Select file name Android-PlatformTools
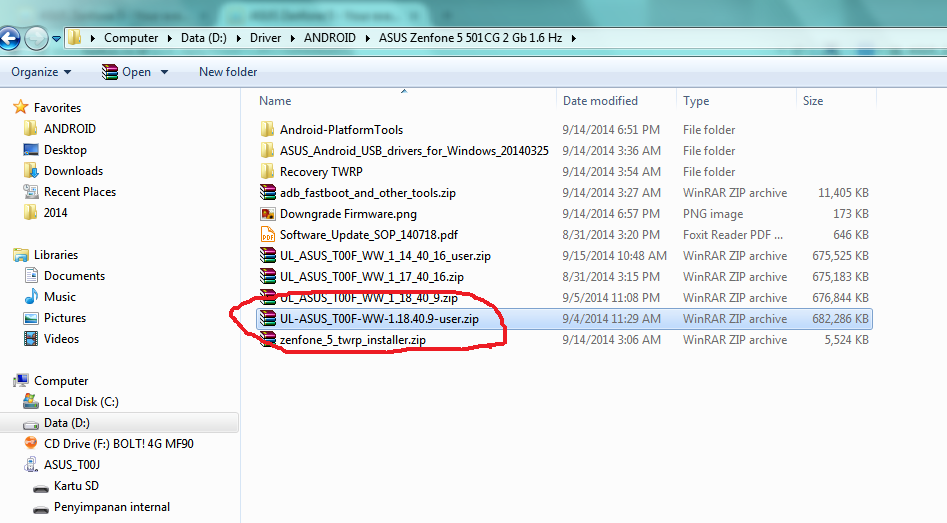 [341, 129]
